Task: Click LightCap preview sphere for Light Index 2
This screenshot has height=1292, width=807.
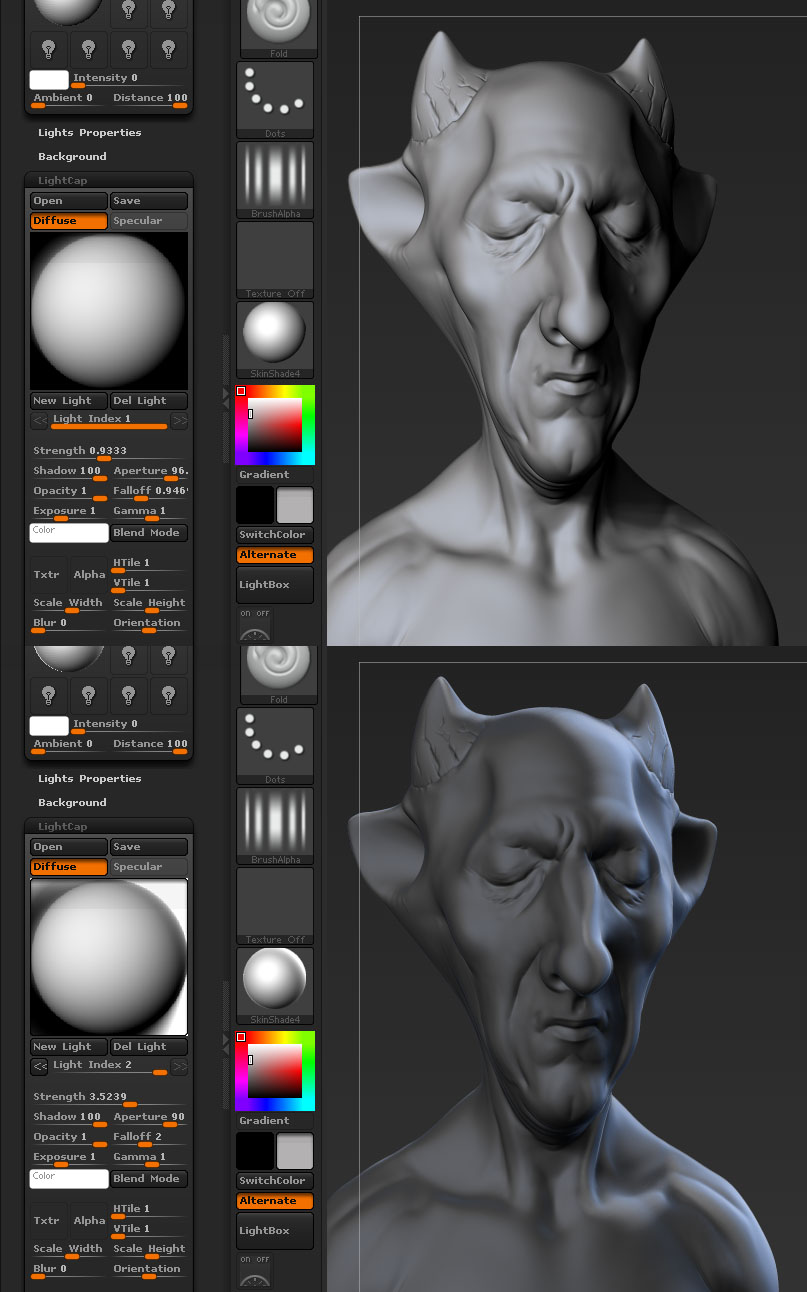Action: pyautogui.click(x=109, y=957)
